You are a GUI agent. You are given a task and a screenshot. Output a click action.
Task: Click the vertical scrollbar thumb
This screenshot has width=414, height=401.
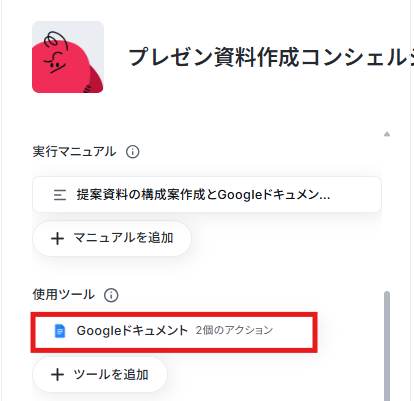coord(387,346)
